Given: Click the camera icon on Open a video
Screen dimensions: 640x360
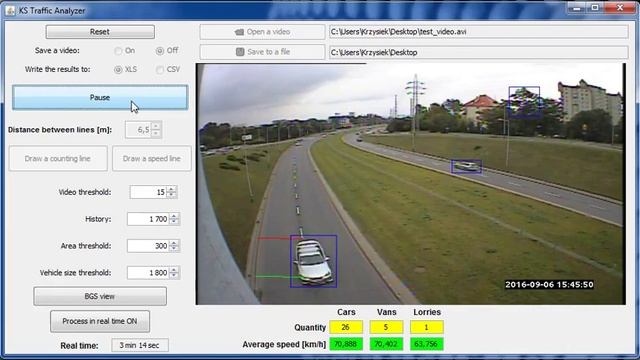Looking at the screenshot, I should coord(239,32).
